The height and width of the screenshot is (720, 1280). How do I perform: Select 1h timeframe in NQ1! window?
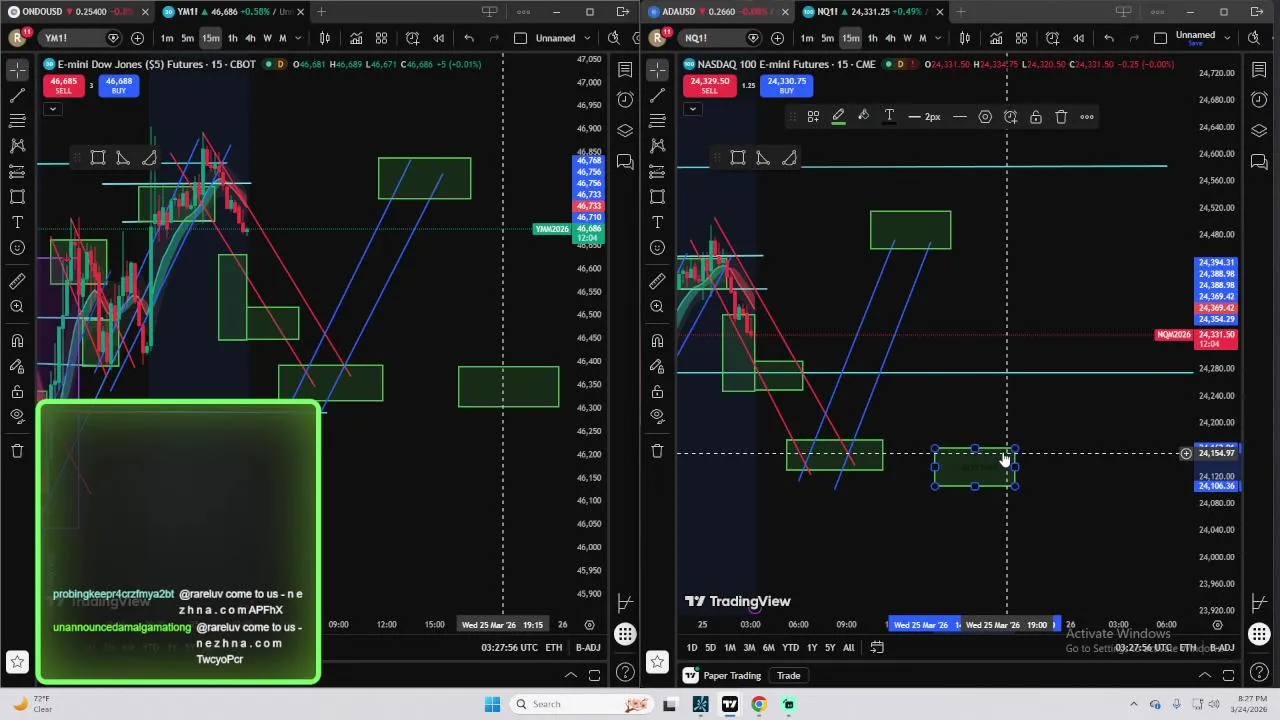tap(872, 38)
